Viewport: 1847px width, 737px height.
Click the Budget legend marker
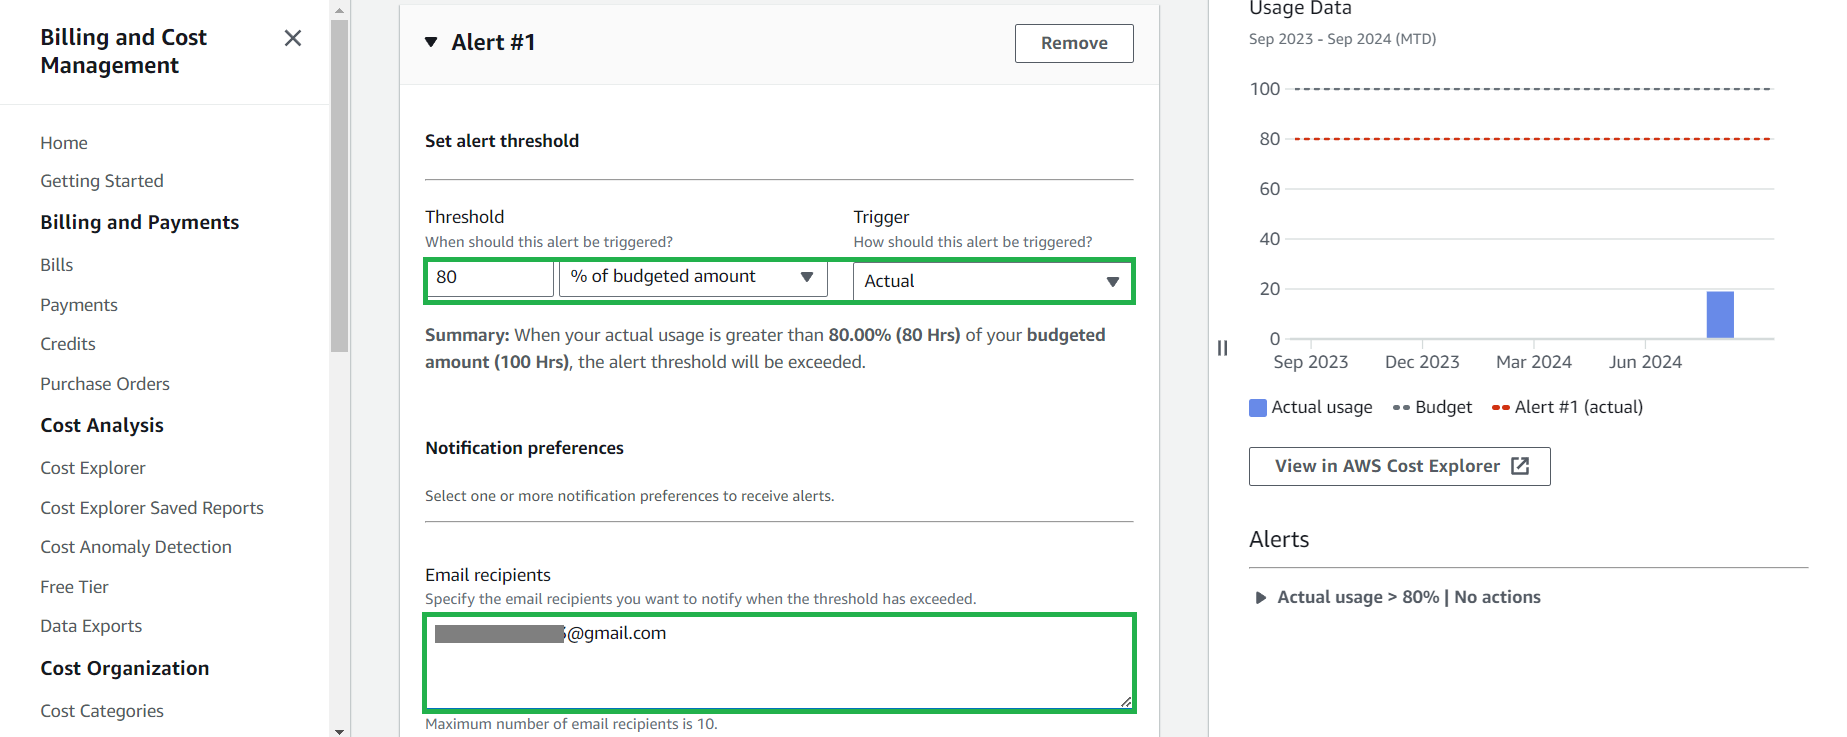tap(1401, 408)
